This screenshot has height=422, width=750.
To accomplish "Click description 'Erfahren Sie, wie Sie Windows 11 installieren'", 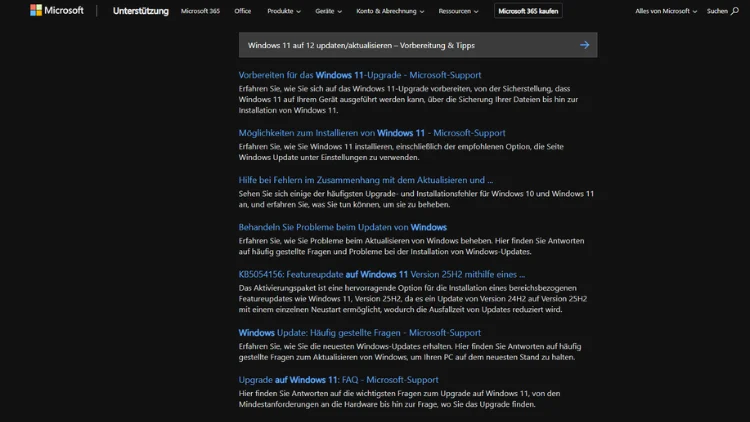I will [x=401, y=152].
